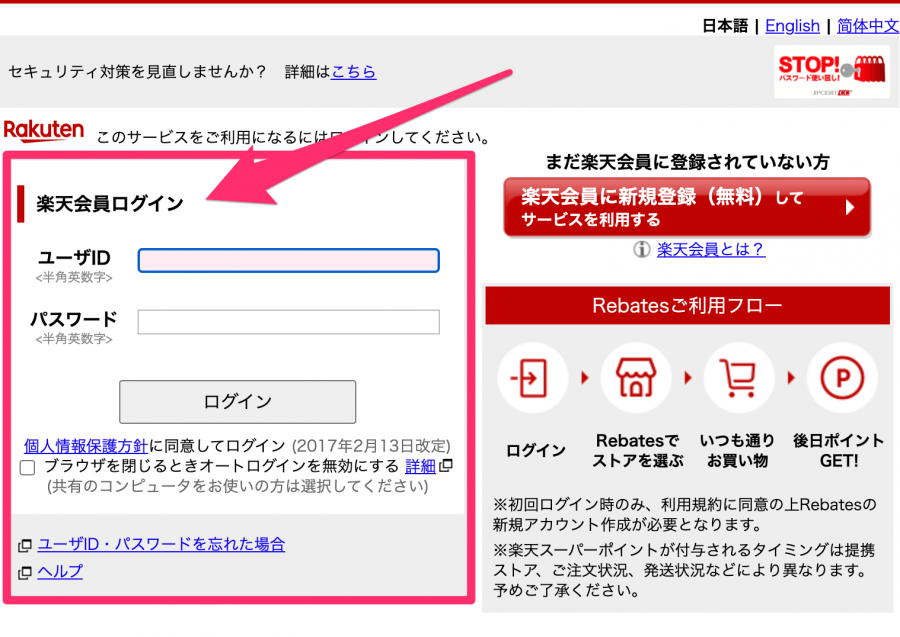Viewport: 900px width, 637px height.
Task: Click the store icon in Rebates flow
Action: point(635,378)
